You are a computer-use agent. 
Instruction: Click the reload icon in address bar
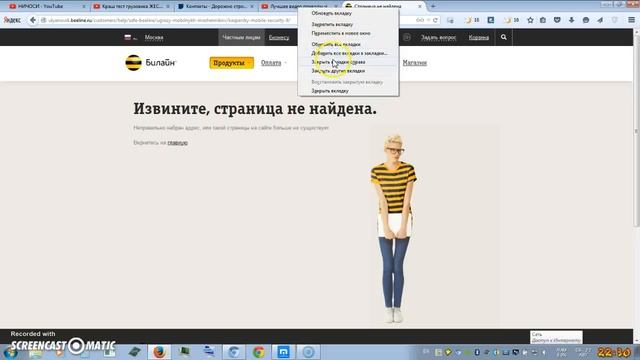435,20
